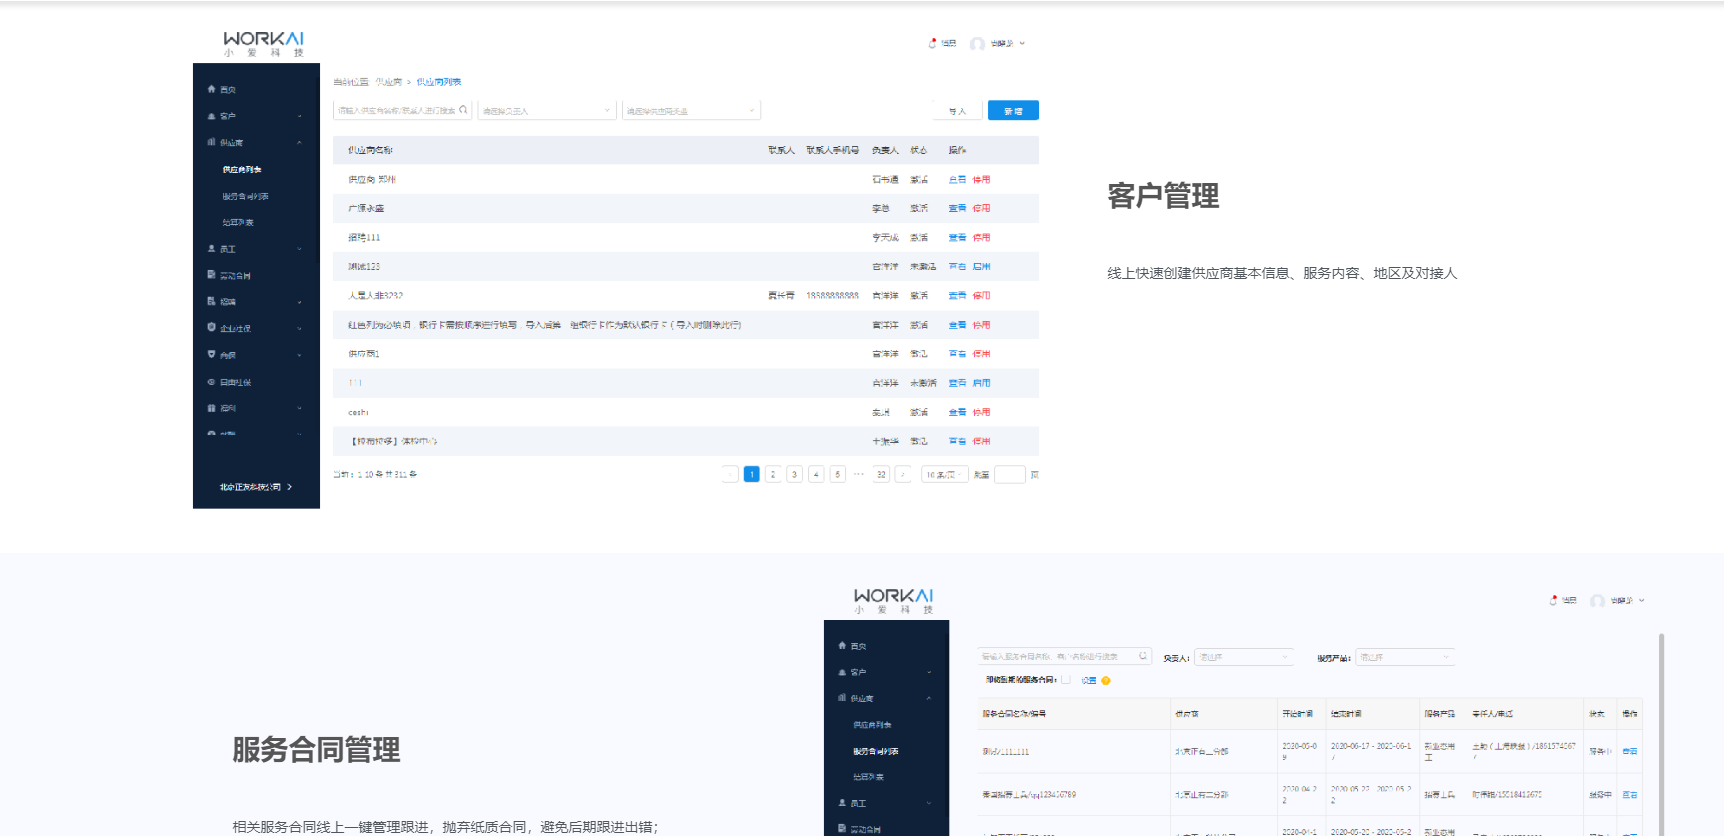Click 设置 link next to checkbox

(x=1089, y=680)
